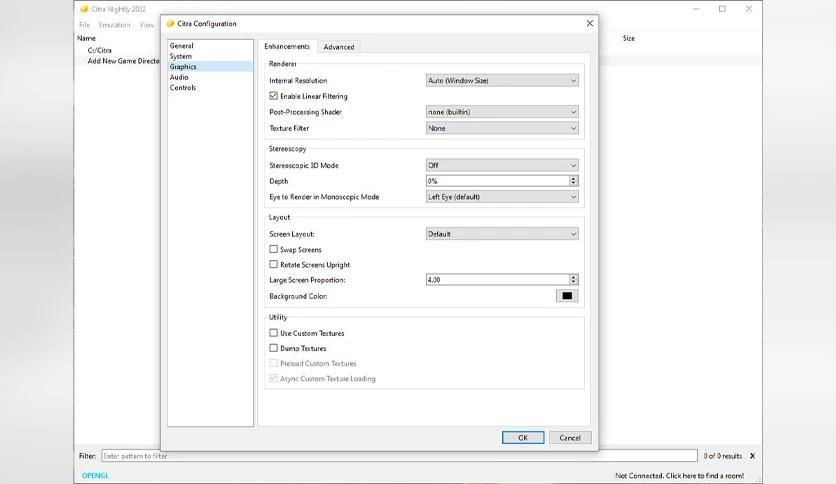Expand Eye to Render in Monoscopic Mode dropdown
The image size is (836, 484).
click(x=502, y=197)
